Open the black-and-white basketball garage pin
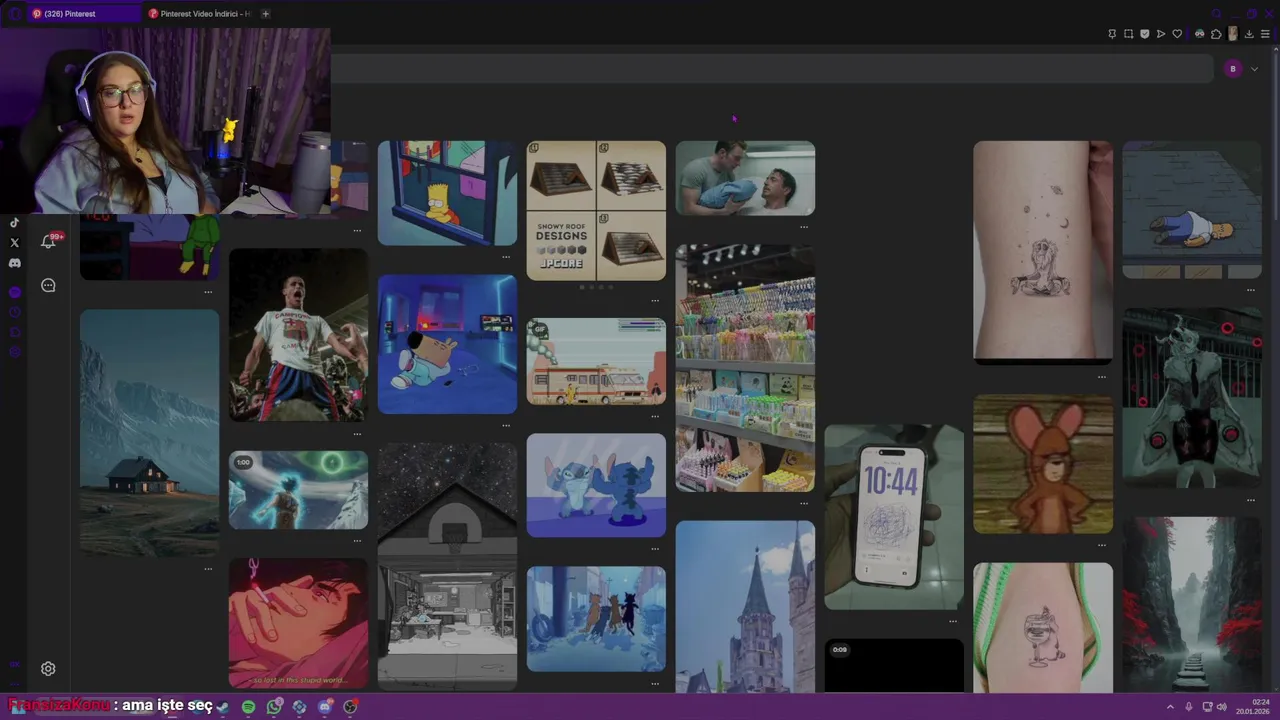The image size is (1280, 720). point(447,566)
